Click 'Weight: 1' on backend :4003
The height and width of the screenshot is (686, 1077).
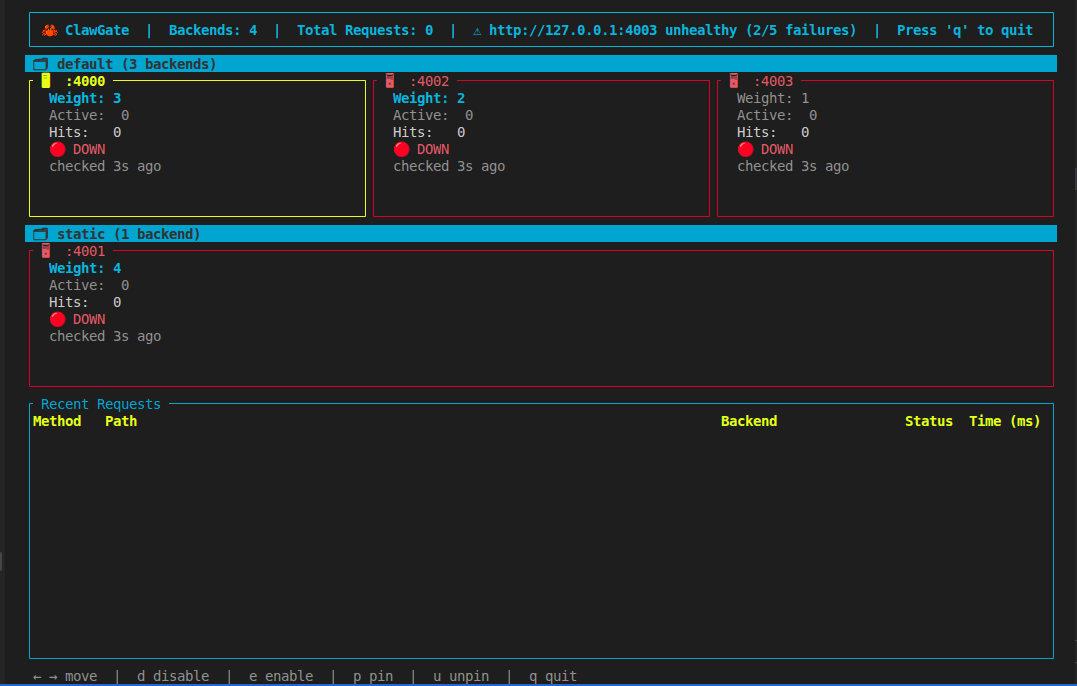coord(773,98)
